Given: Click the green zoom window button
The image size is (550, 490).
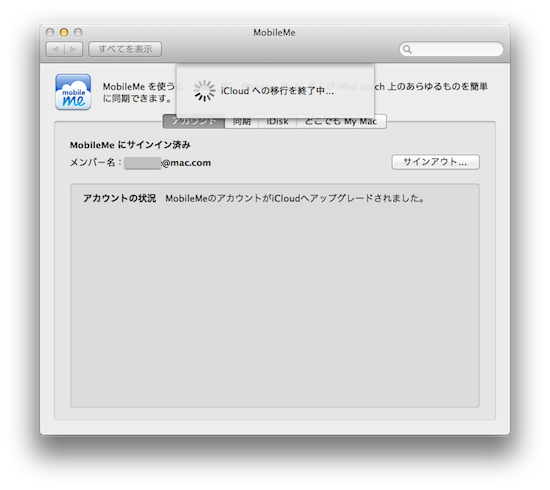Looking at the screenshot, I should point(78,32).
